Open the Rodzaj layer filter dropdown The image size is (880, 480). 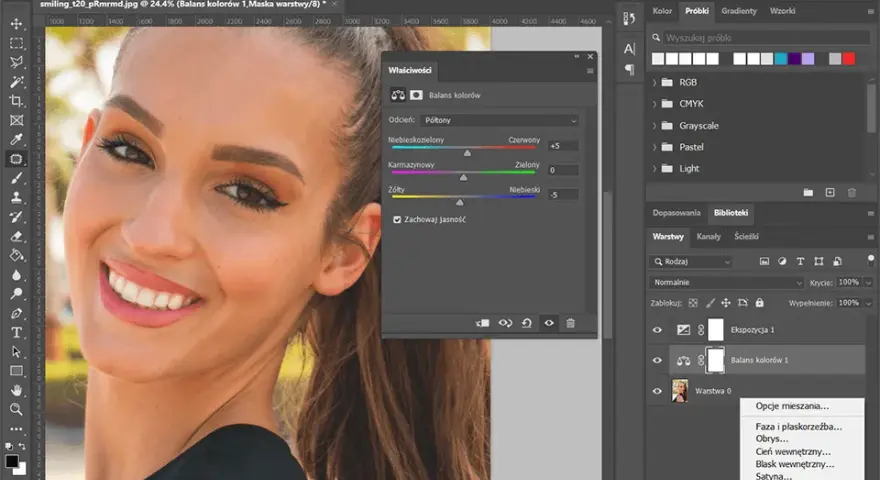click(692, 262)
